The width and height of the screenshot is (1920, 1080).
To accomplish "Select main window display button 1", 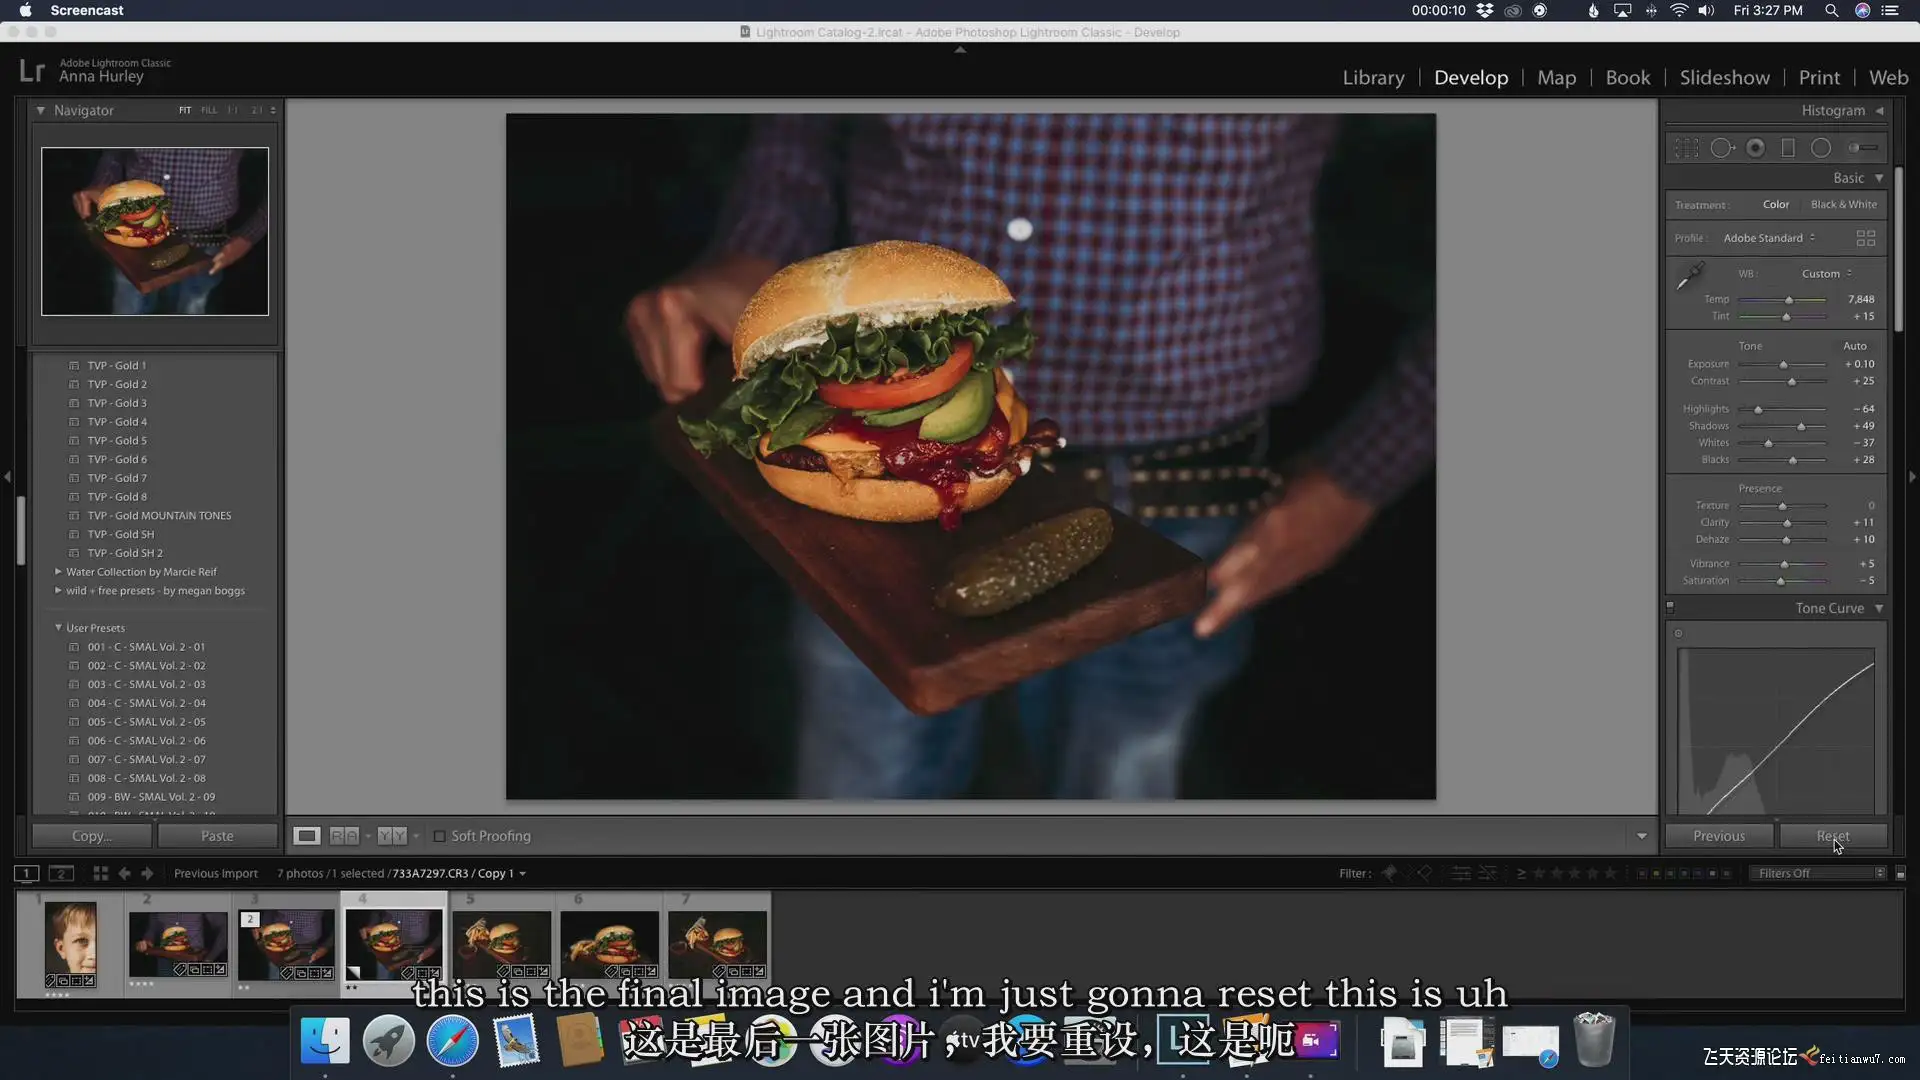I will click(26, 873).
